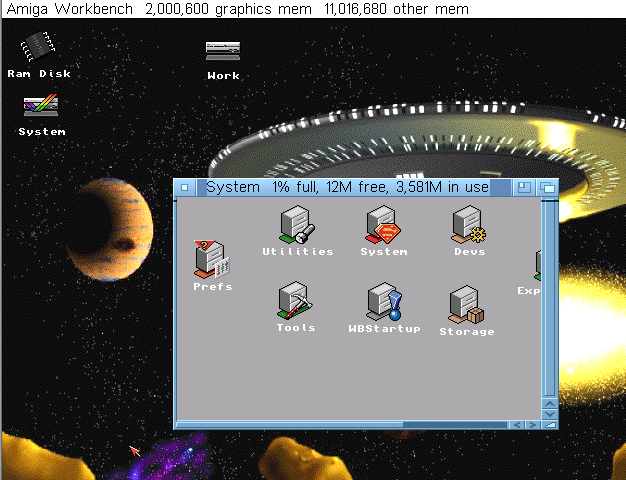Click the 'Ram Disk' label text
626x480 pixels.
[x=39, y=73]
